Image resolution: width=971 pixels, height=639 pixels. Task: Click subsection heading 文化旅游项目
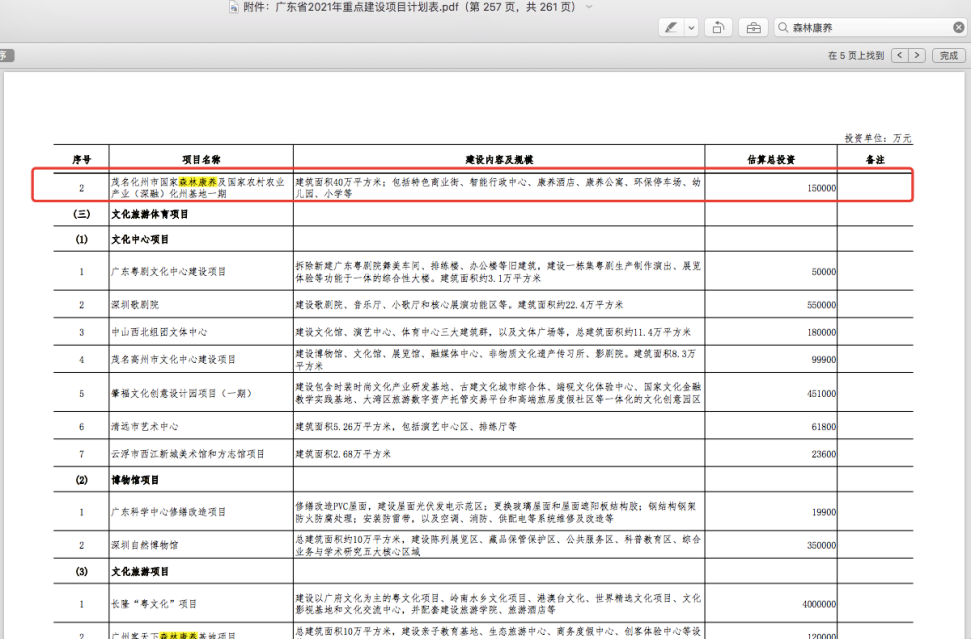tap(139, 572)
